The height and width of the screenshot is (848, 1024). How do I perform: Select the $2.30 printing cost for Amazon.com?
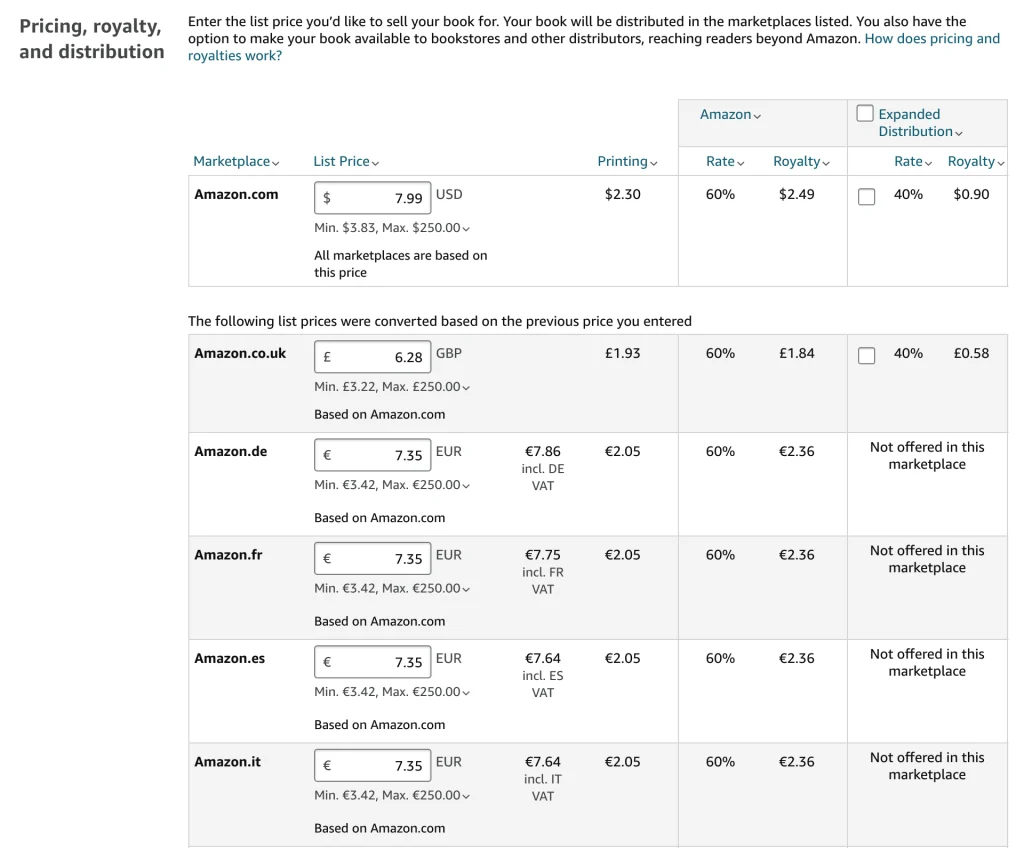[x=622, y=194]
